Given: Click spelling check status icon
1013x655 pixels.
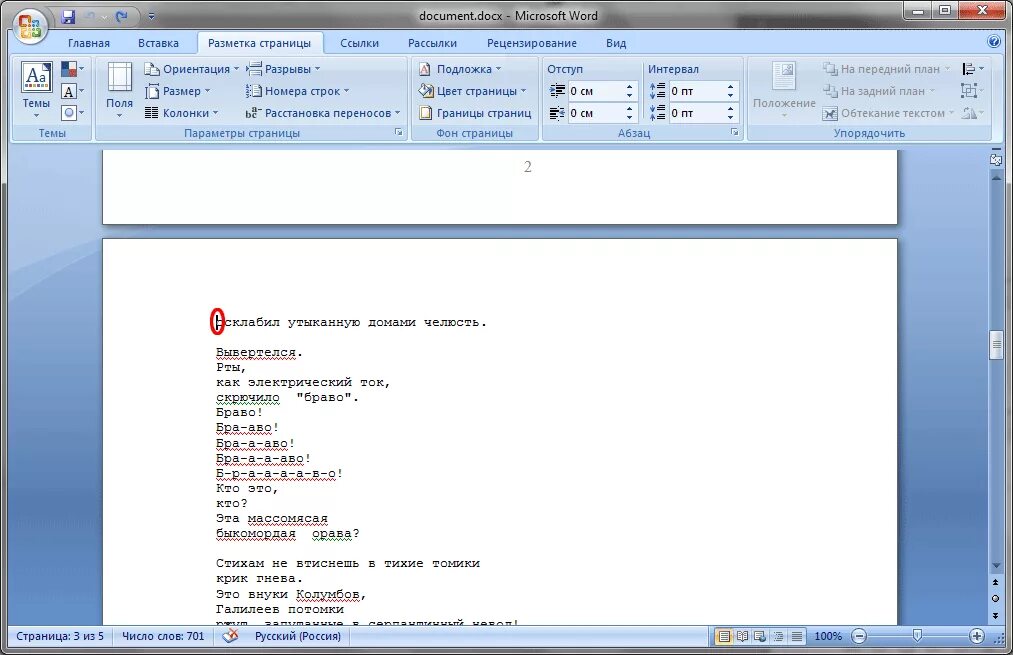Looking at the screenshot, I should [x=230, y=636].
